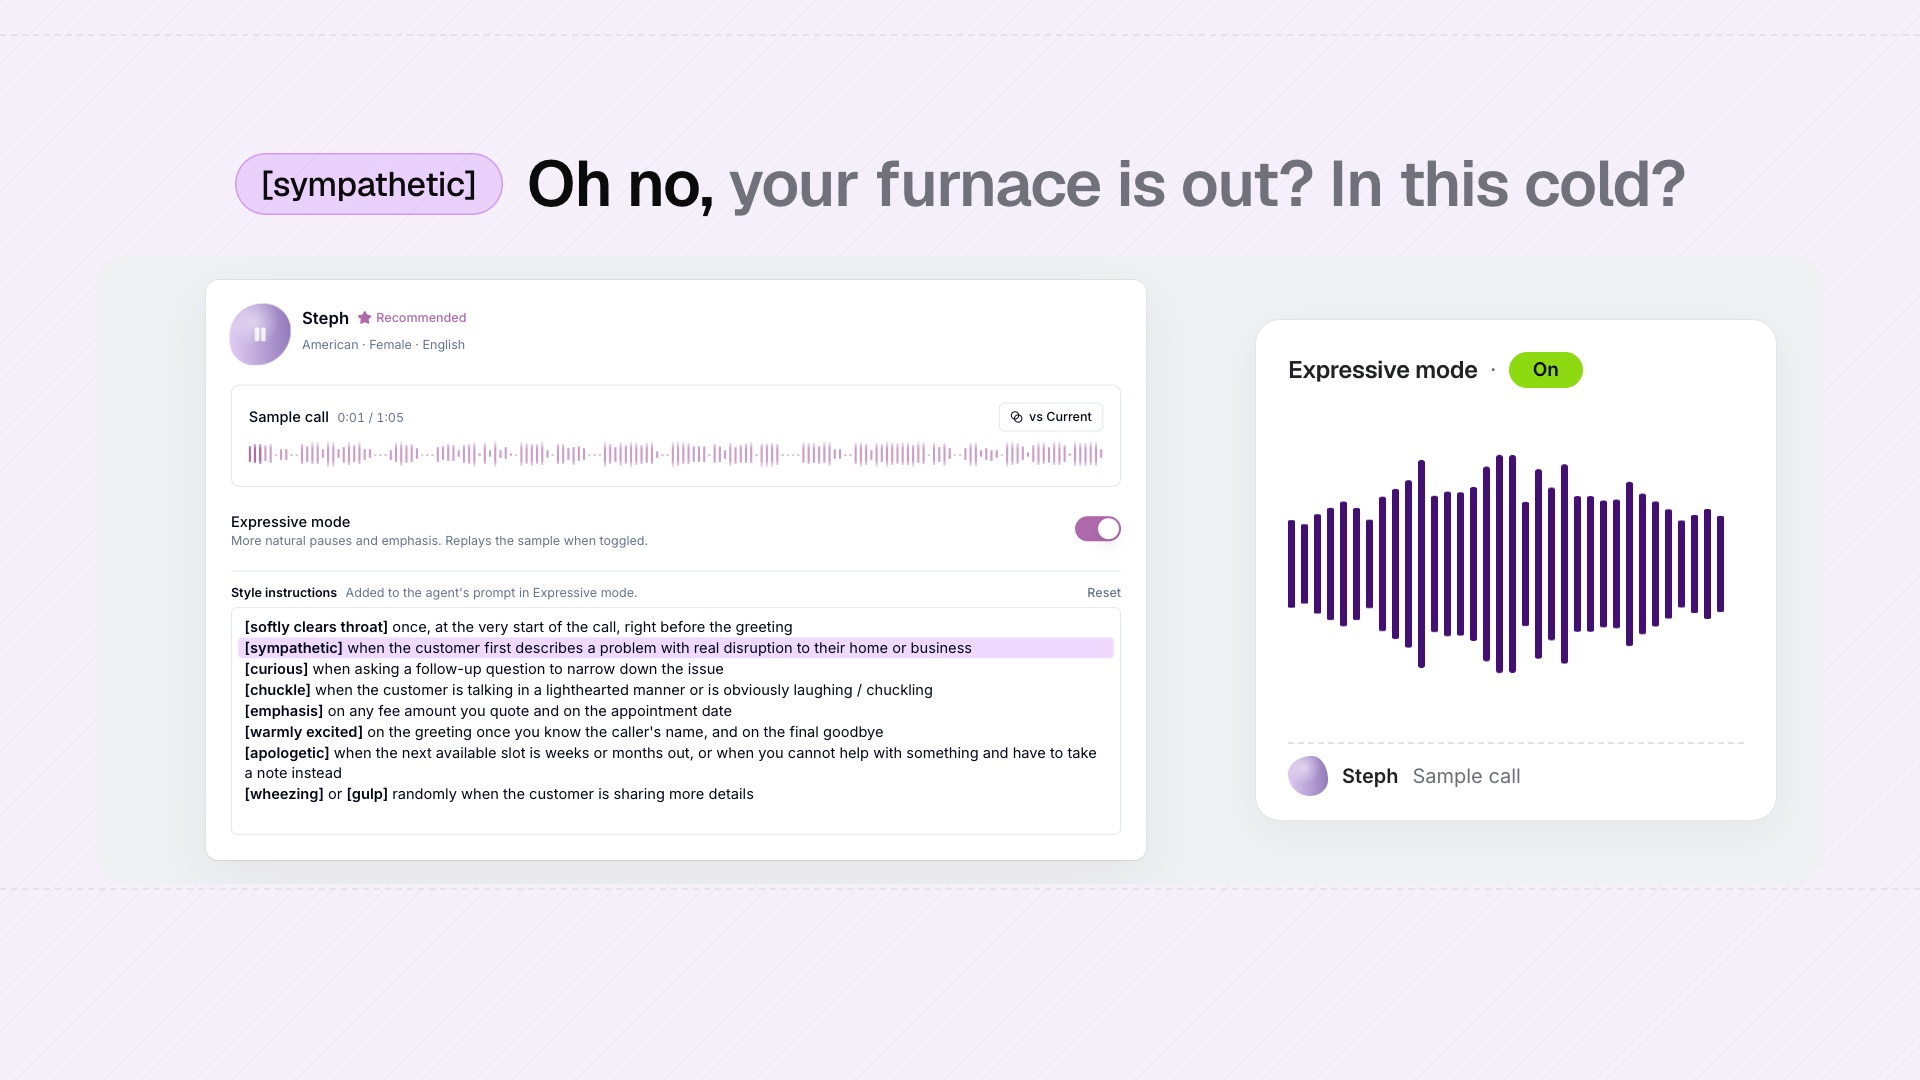Pause the Steph voice sample playback

260,334
